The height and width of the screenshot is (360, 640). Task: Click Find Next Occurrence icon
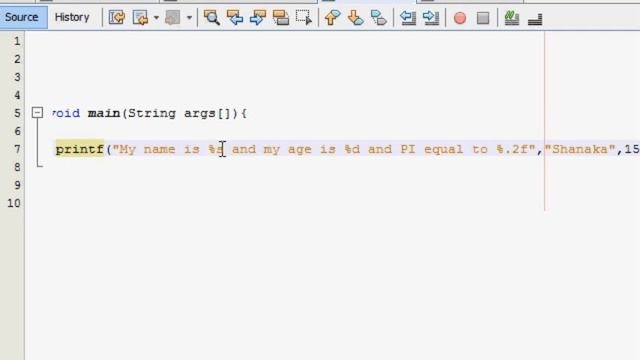(258, 18)
